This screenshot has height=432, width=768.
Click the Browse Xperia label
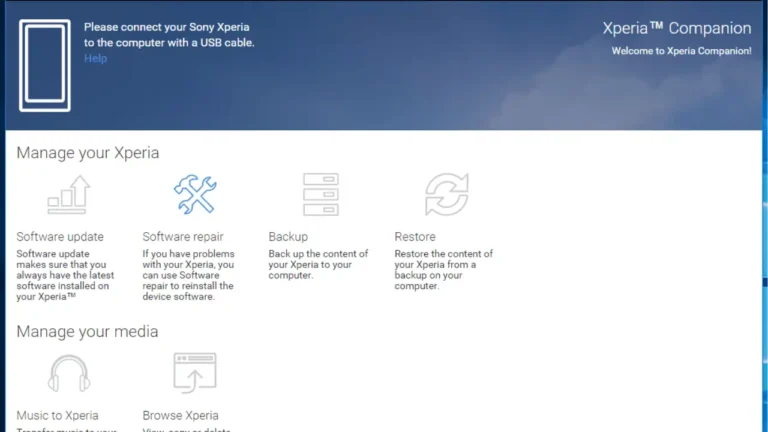[x=180, y=415]
